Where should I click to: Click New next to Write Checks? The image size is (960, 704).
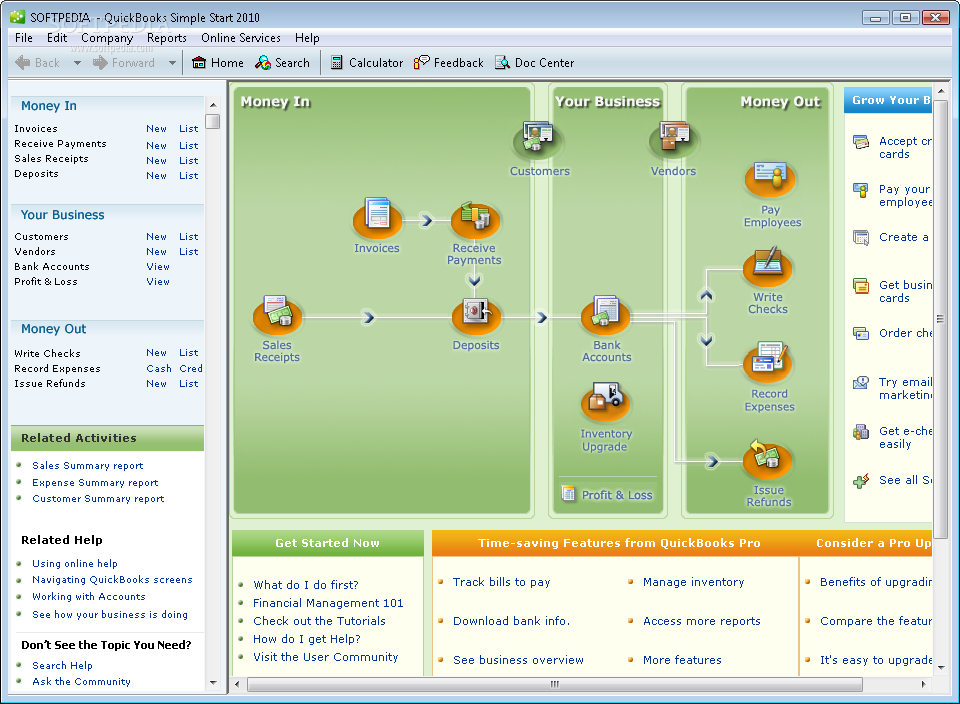(x=156, y=353)
